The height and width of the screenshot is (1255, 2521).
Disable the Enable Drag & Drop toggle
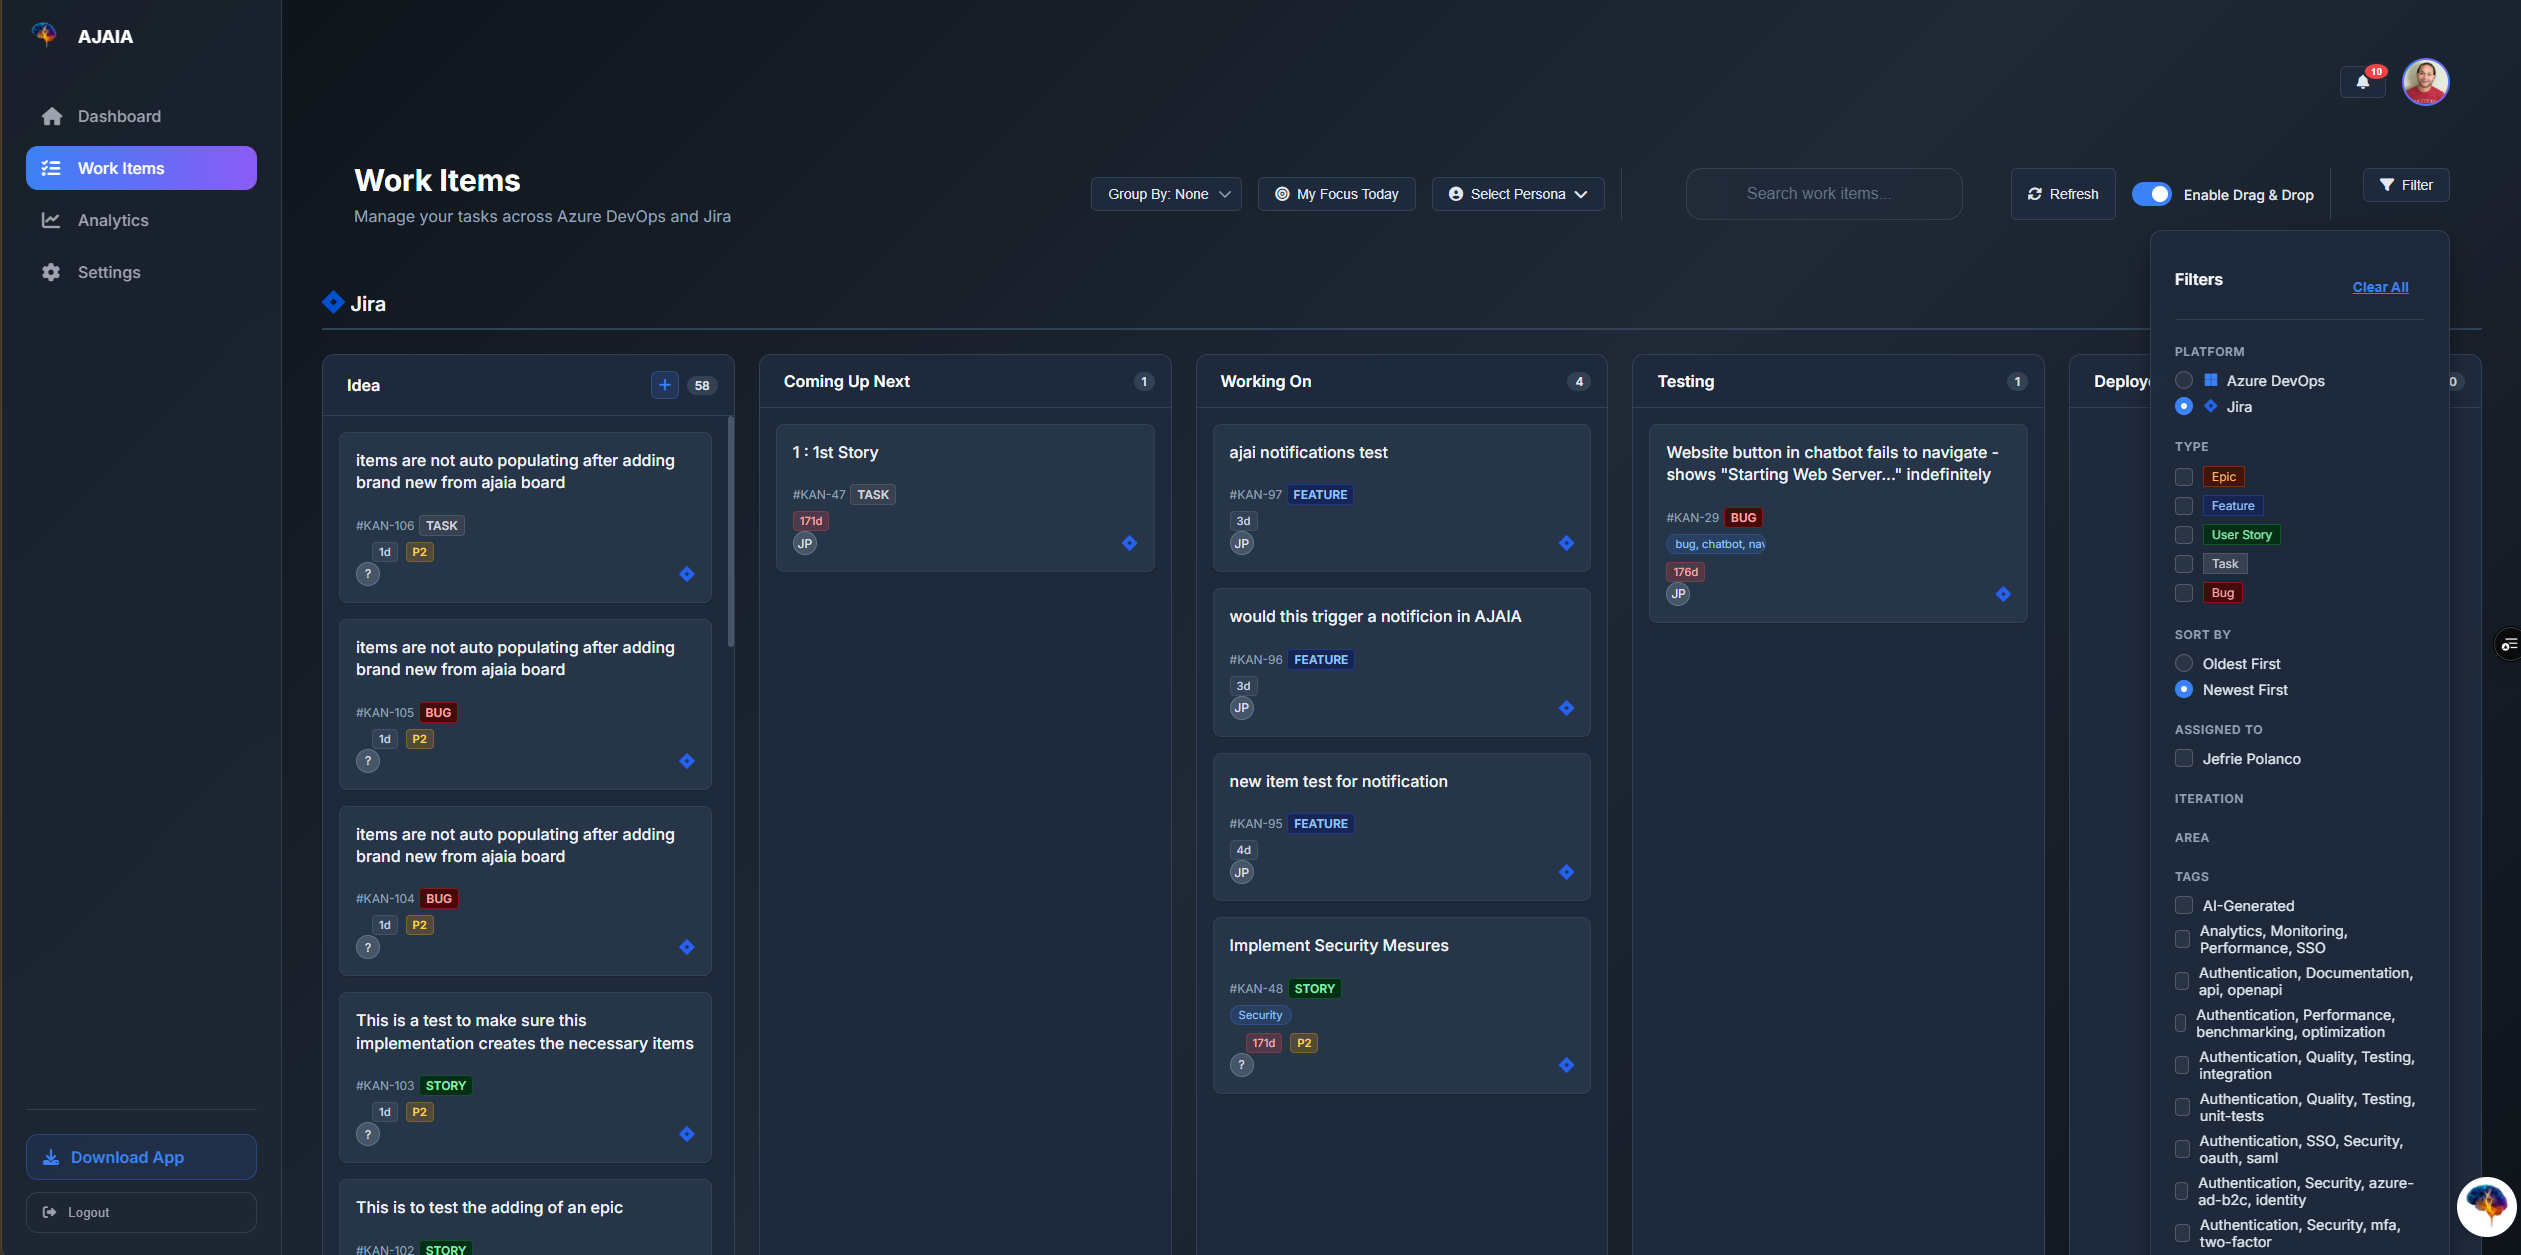coord(2154,194)
